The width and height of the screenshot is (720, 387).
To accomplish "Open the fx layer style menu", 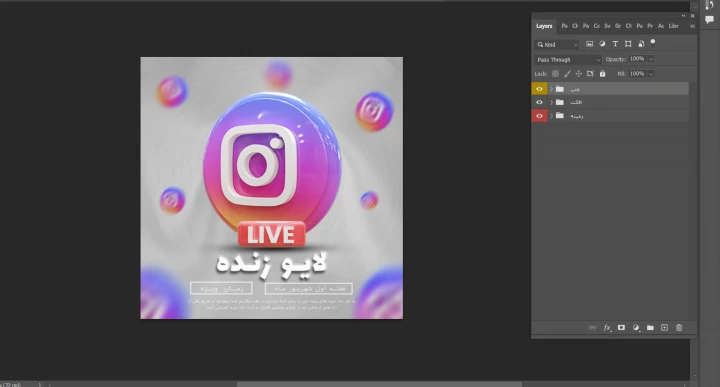I will click(x=607, y=327).
